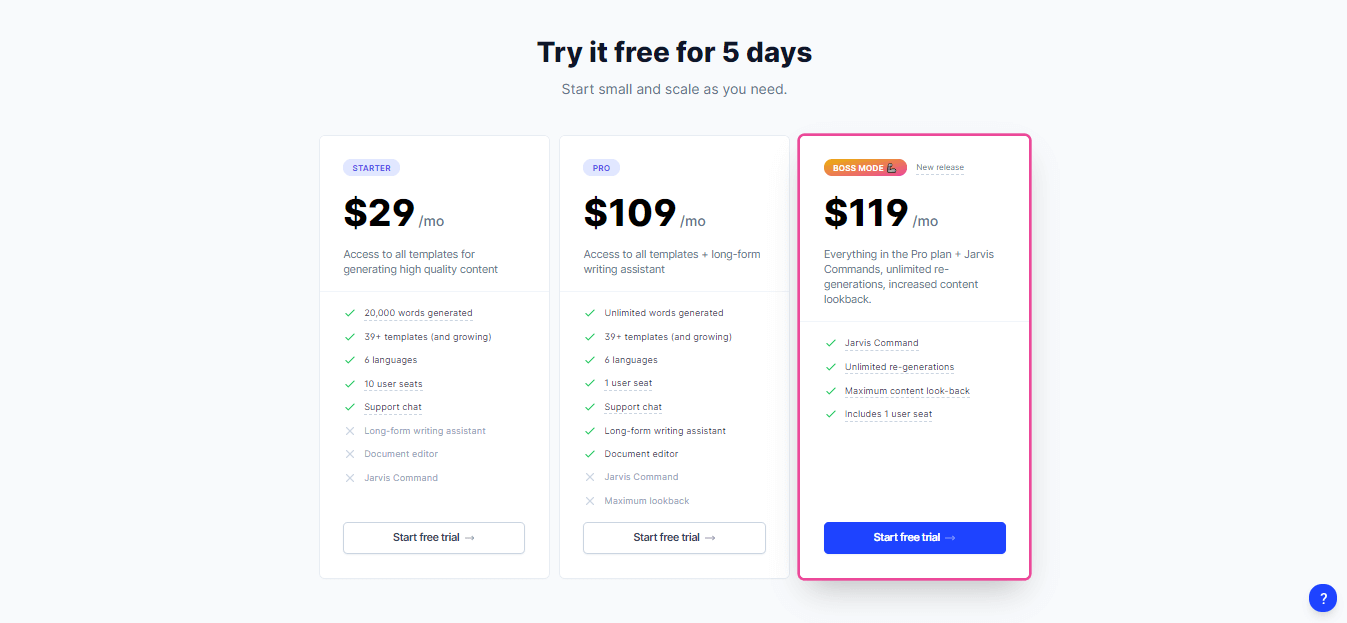Click the X icon next to Maximum lookback

click(590, 501)
